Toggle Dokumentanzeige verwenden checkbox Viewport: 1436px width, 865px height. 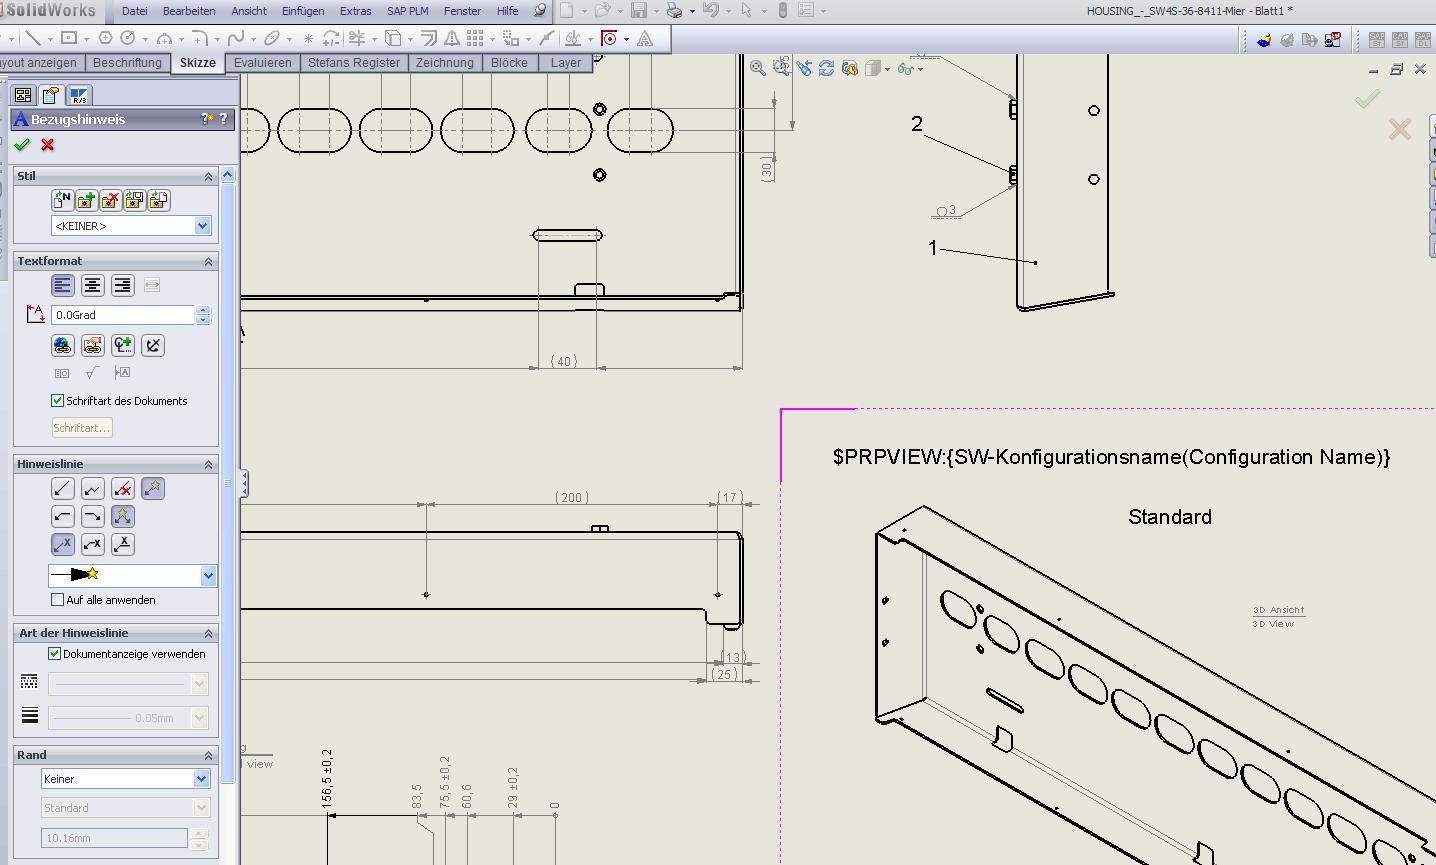(x=54, y=653)
